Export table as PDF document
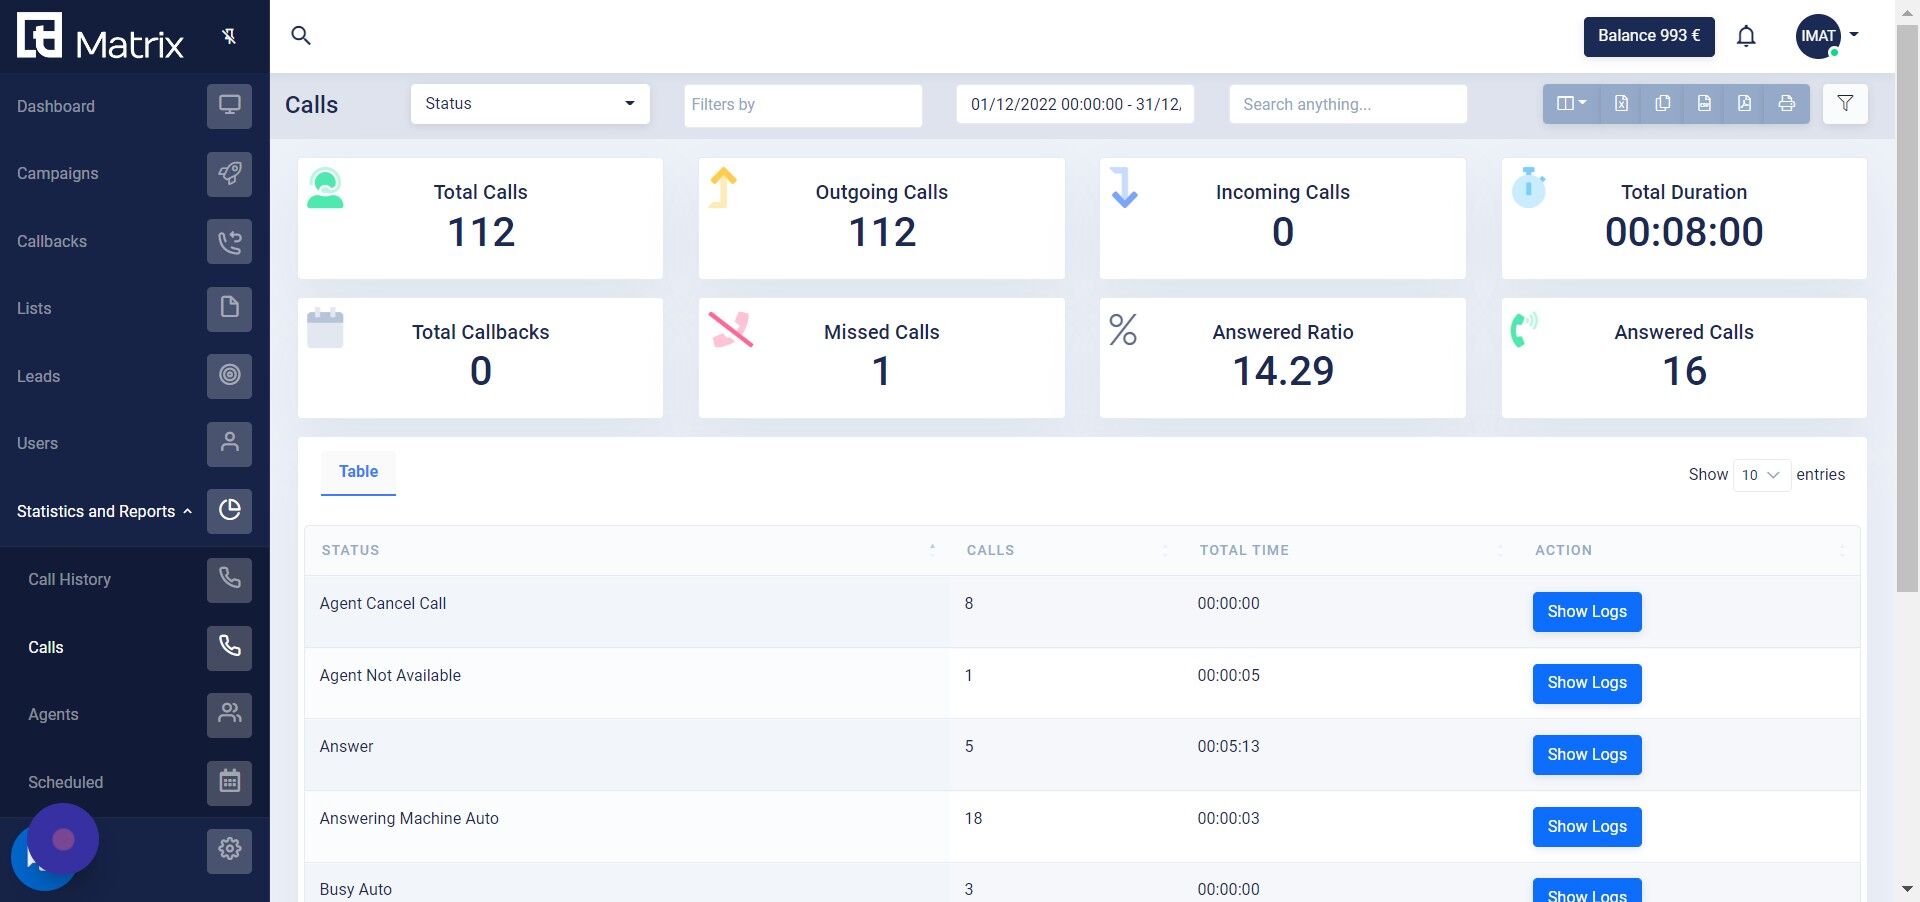The width and height of the screenshot is (1920, 902). pos(1744,104)
